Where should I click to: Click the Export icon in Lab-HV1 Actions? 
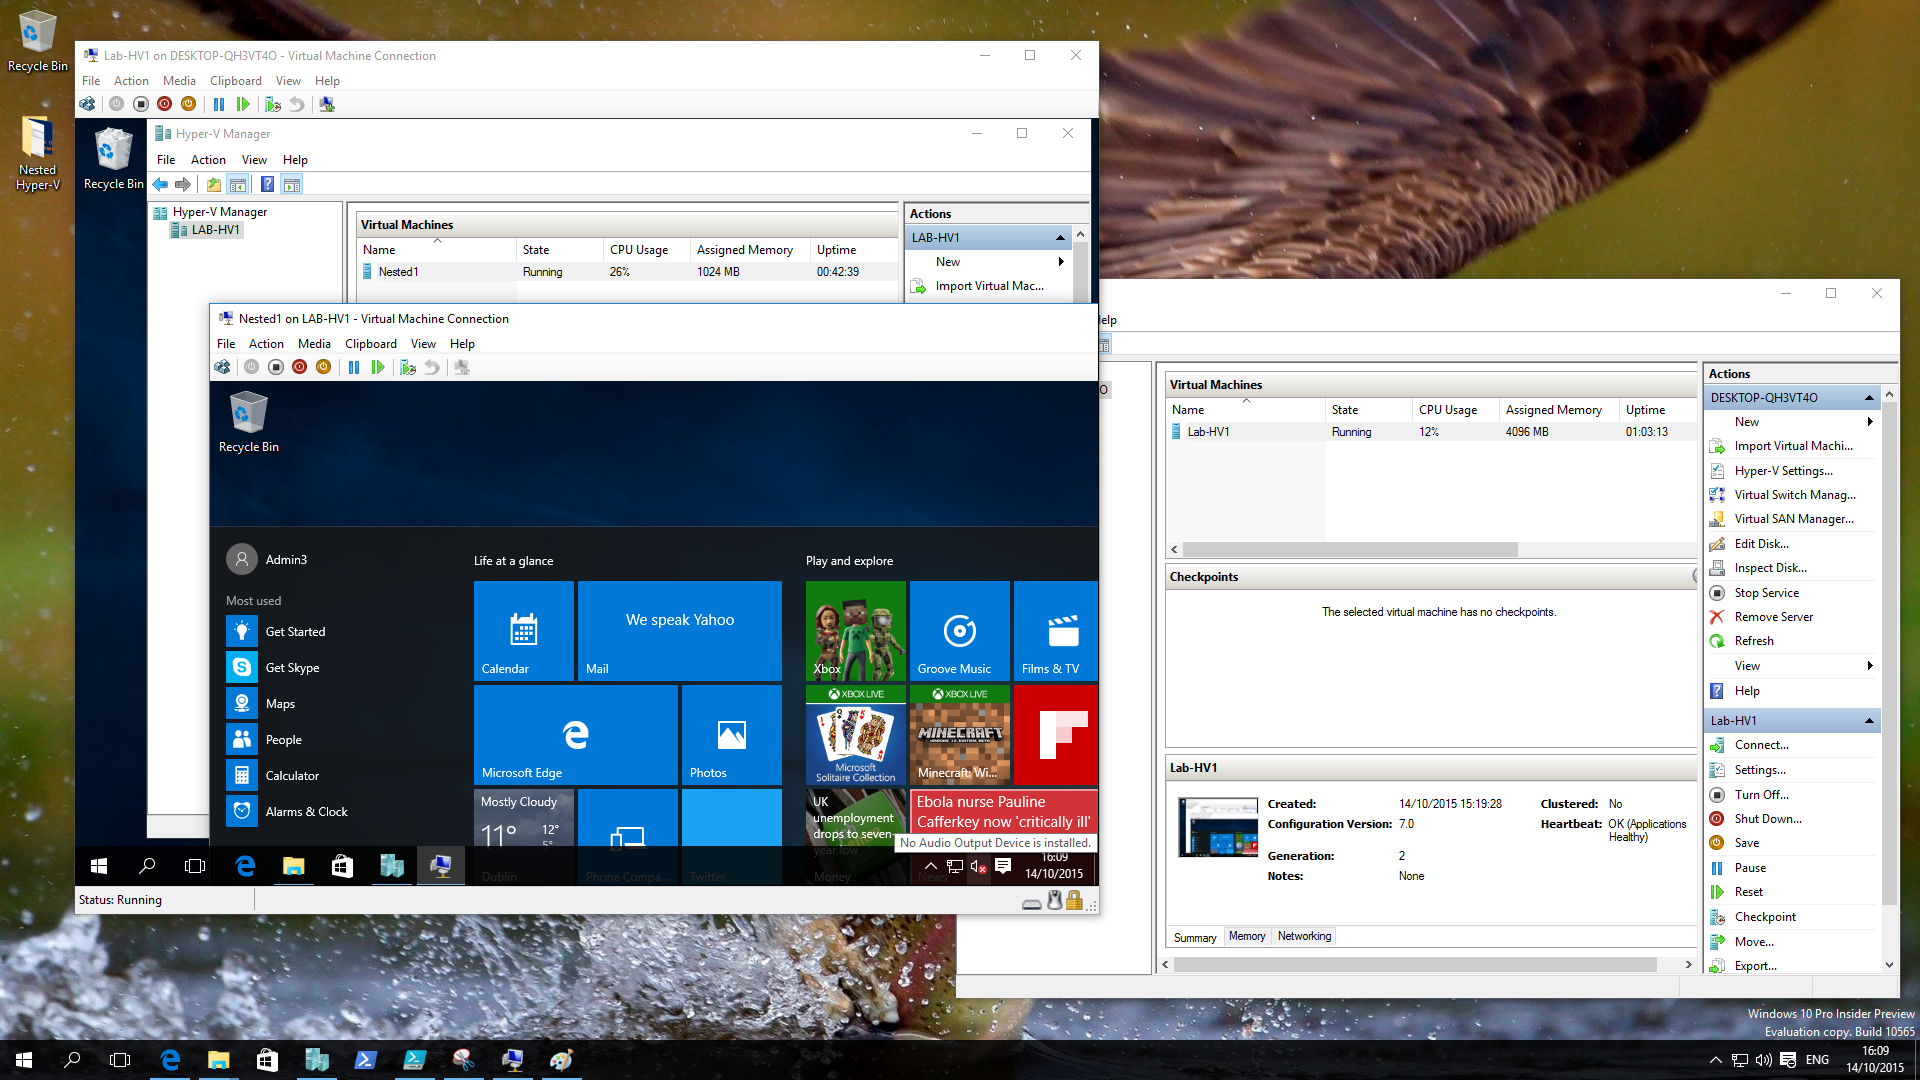click(1718, 964)
